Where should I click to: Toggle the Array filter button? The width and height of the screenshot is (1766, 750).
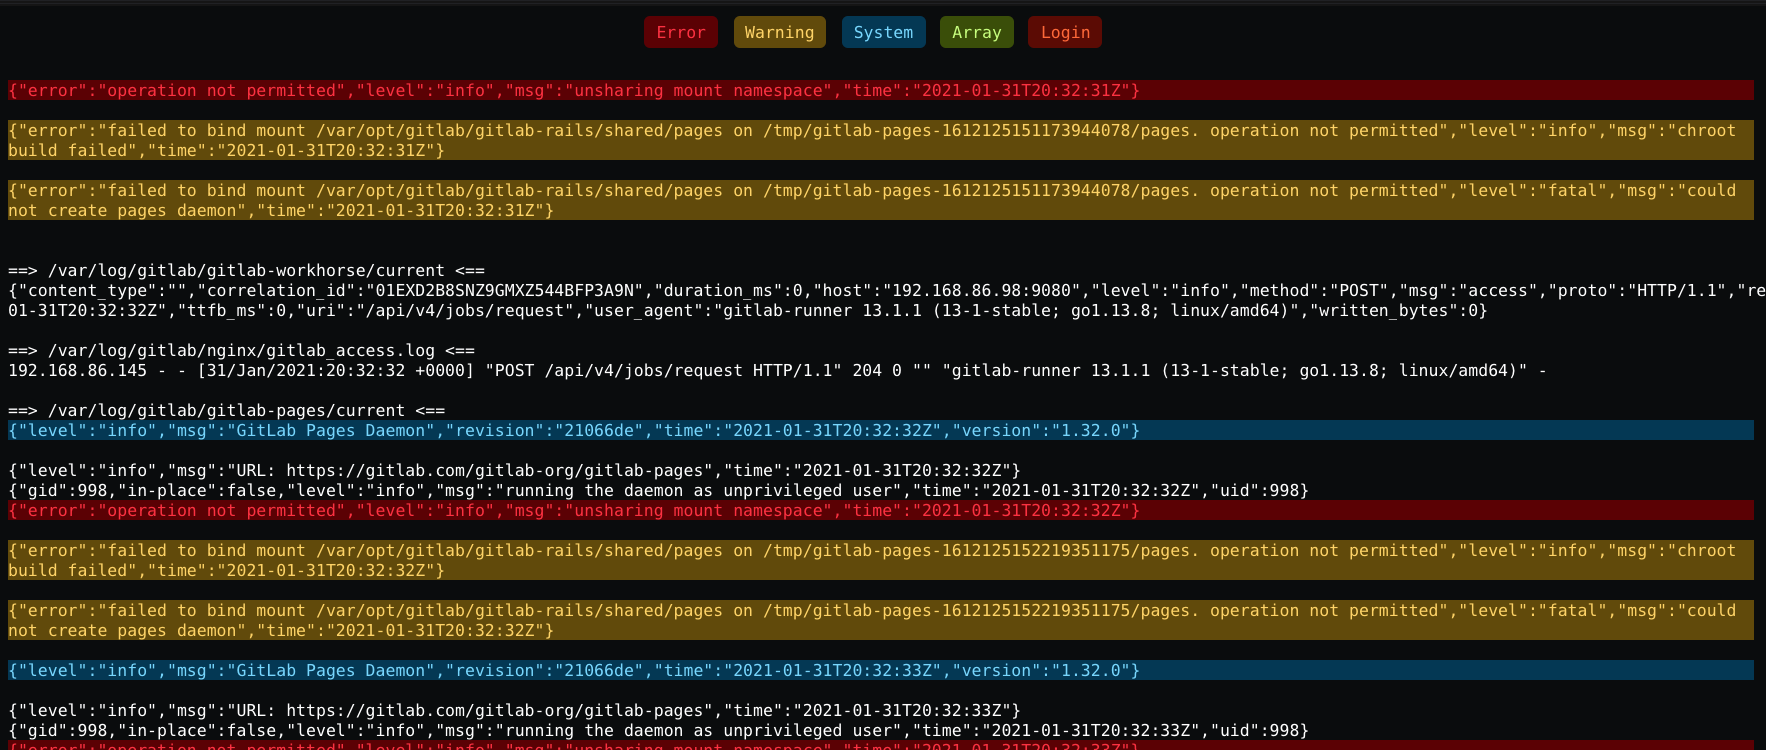976,32
